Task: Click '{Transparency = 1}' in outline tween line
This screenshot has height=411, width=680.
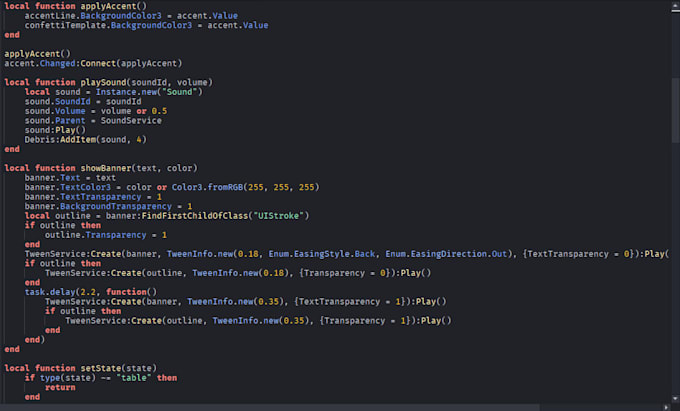Action: 365,321
